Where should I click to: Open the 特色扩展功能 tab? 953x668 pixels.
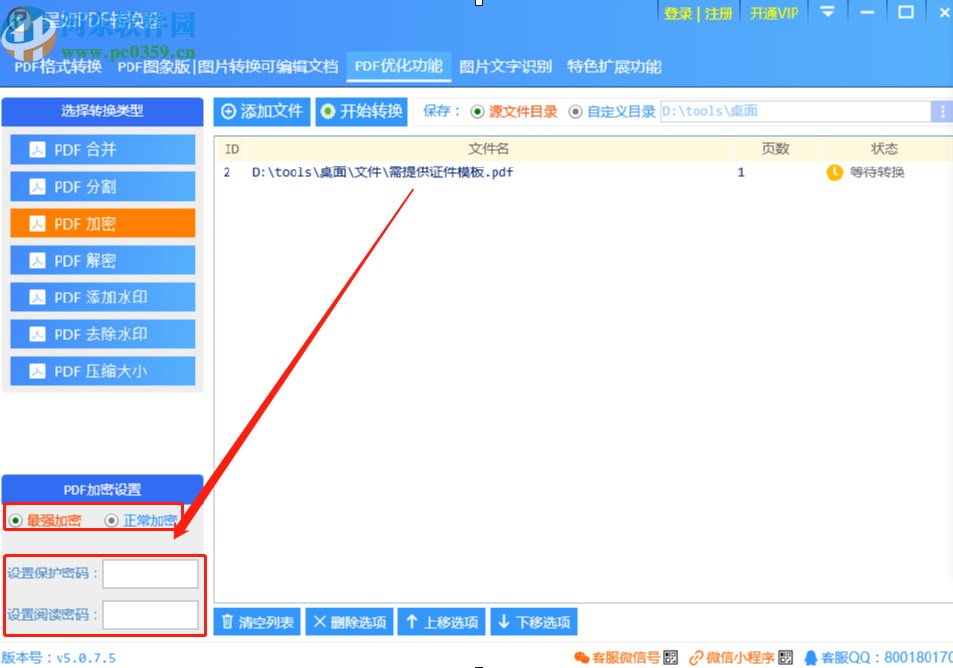point(616,67)
